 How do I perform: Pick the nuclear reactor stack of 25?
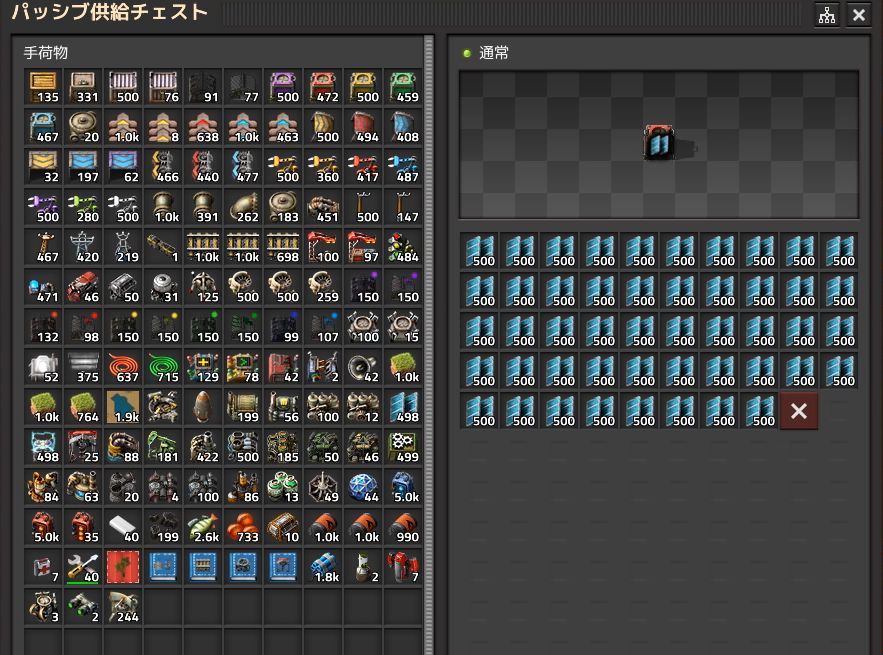pyautogui.click(x=83, y=447)
